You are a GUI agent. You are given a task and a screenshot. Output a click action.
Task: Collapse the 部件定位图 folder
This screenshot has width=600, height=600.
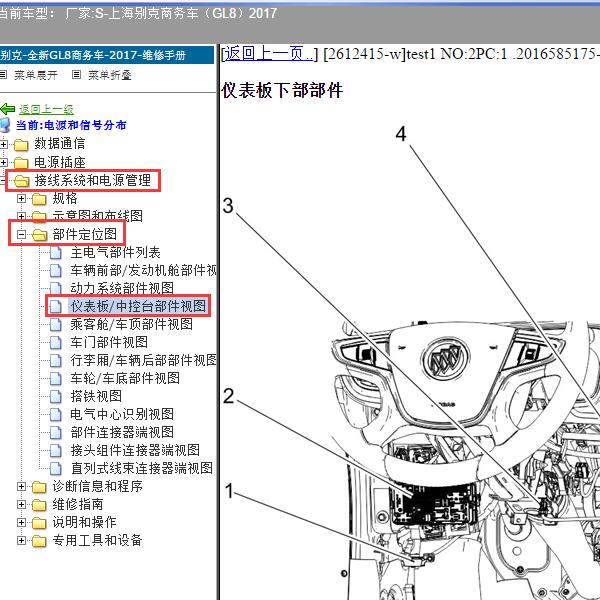21,234
